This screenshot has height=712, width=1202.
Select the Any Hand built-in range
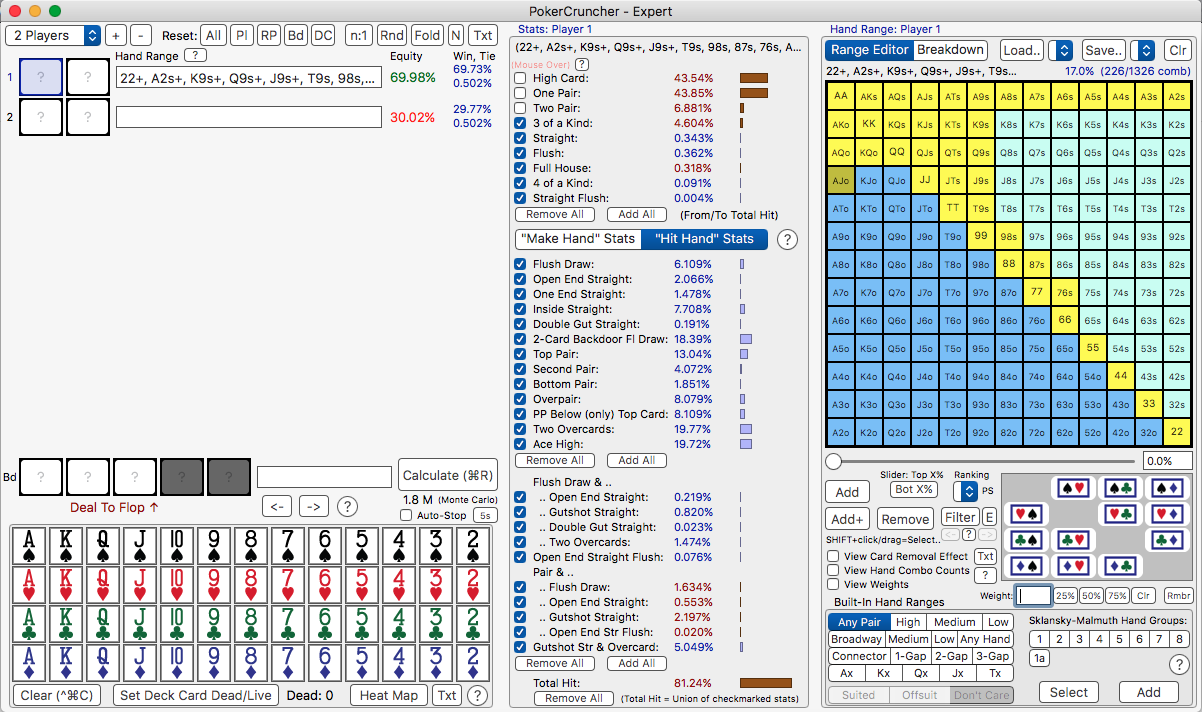click(984, 639)
